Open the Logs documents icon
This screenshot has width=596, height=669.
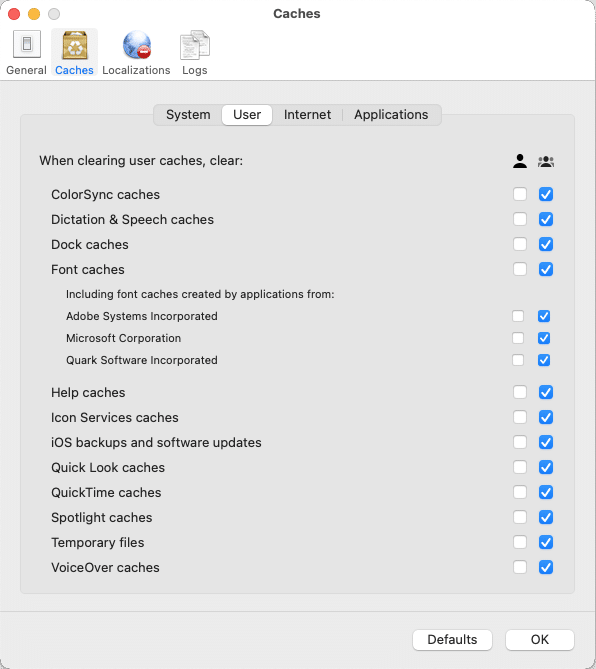(x=195, y=45)
